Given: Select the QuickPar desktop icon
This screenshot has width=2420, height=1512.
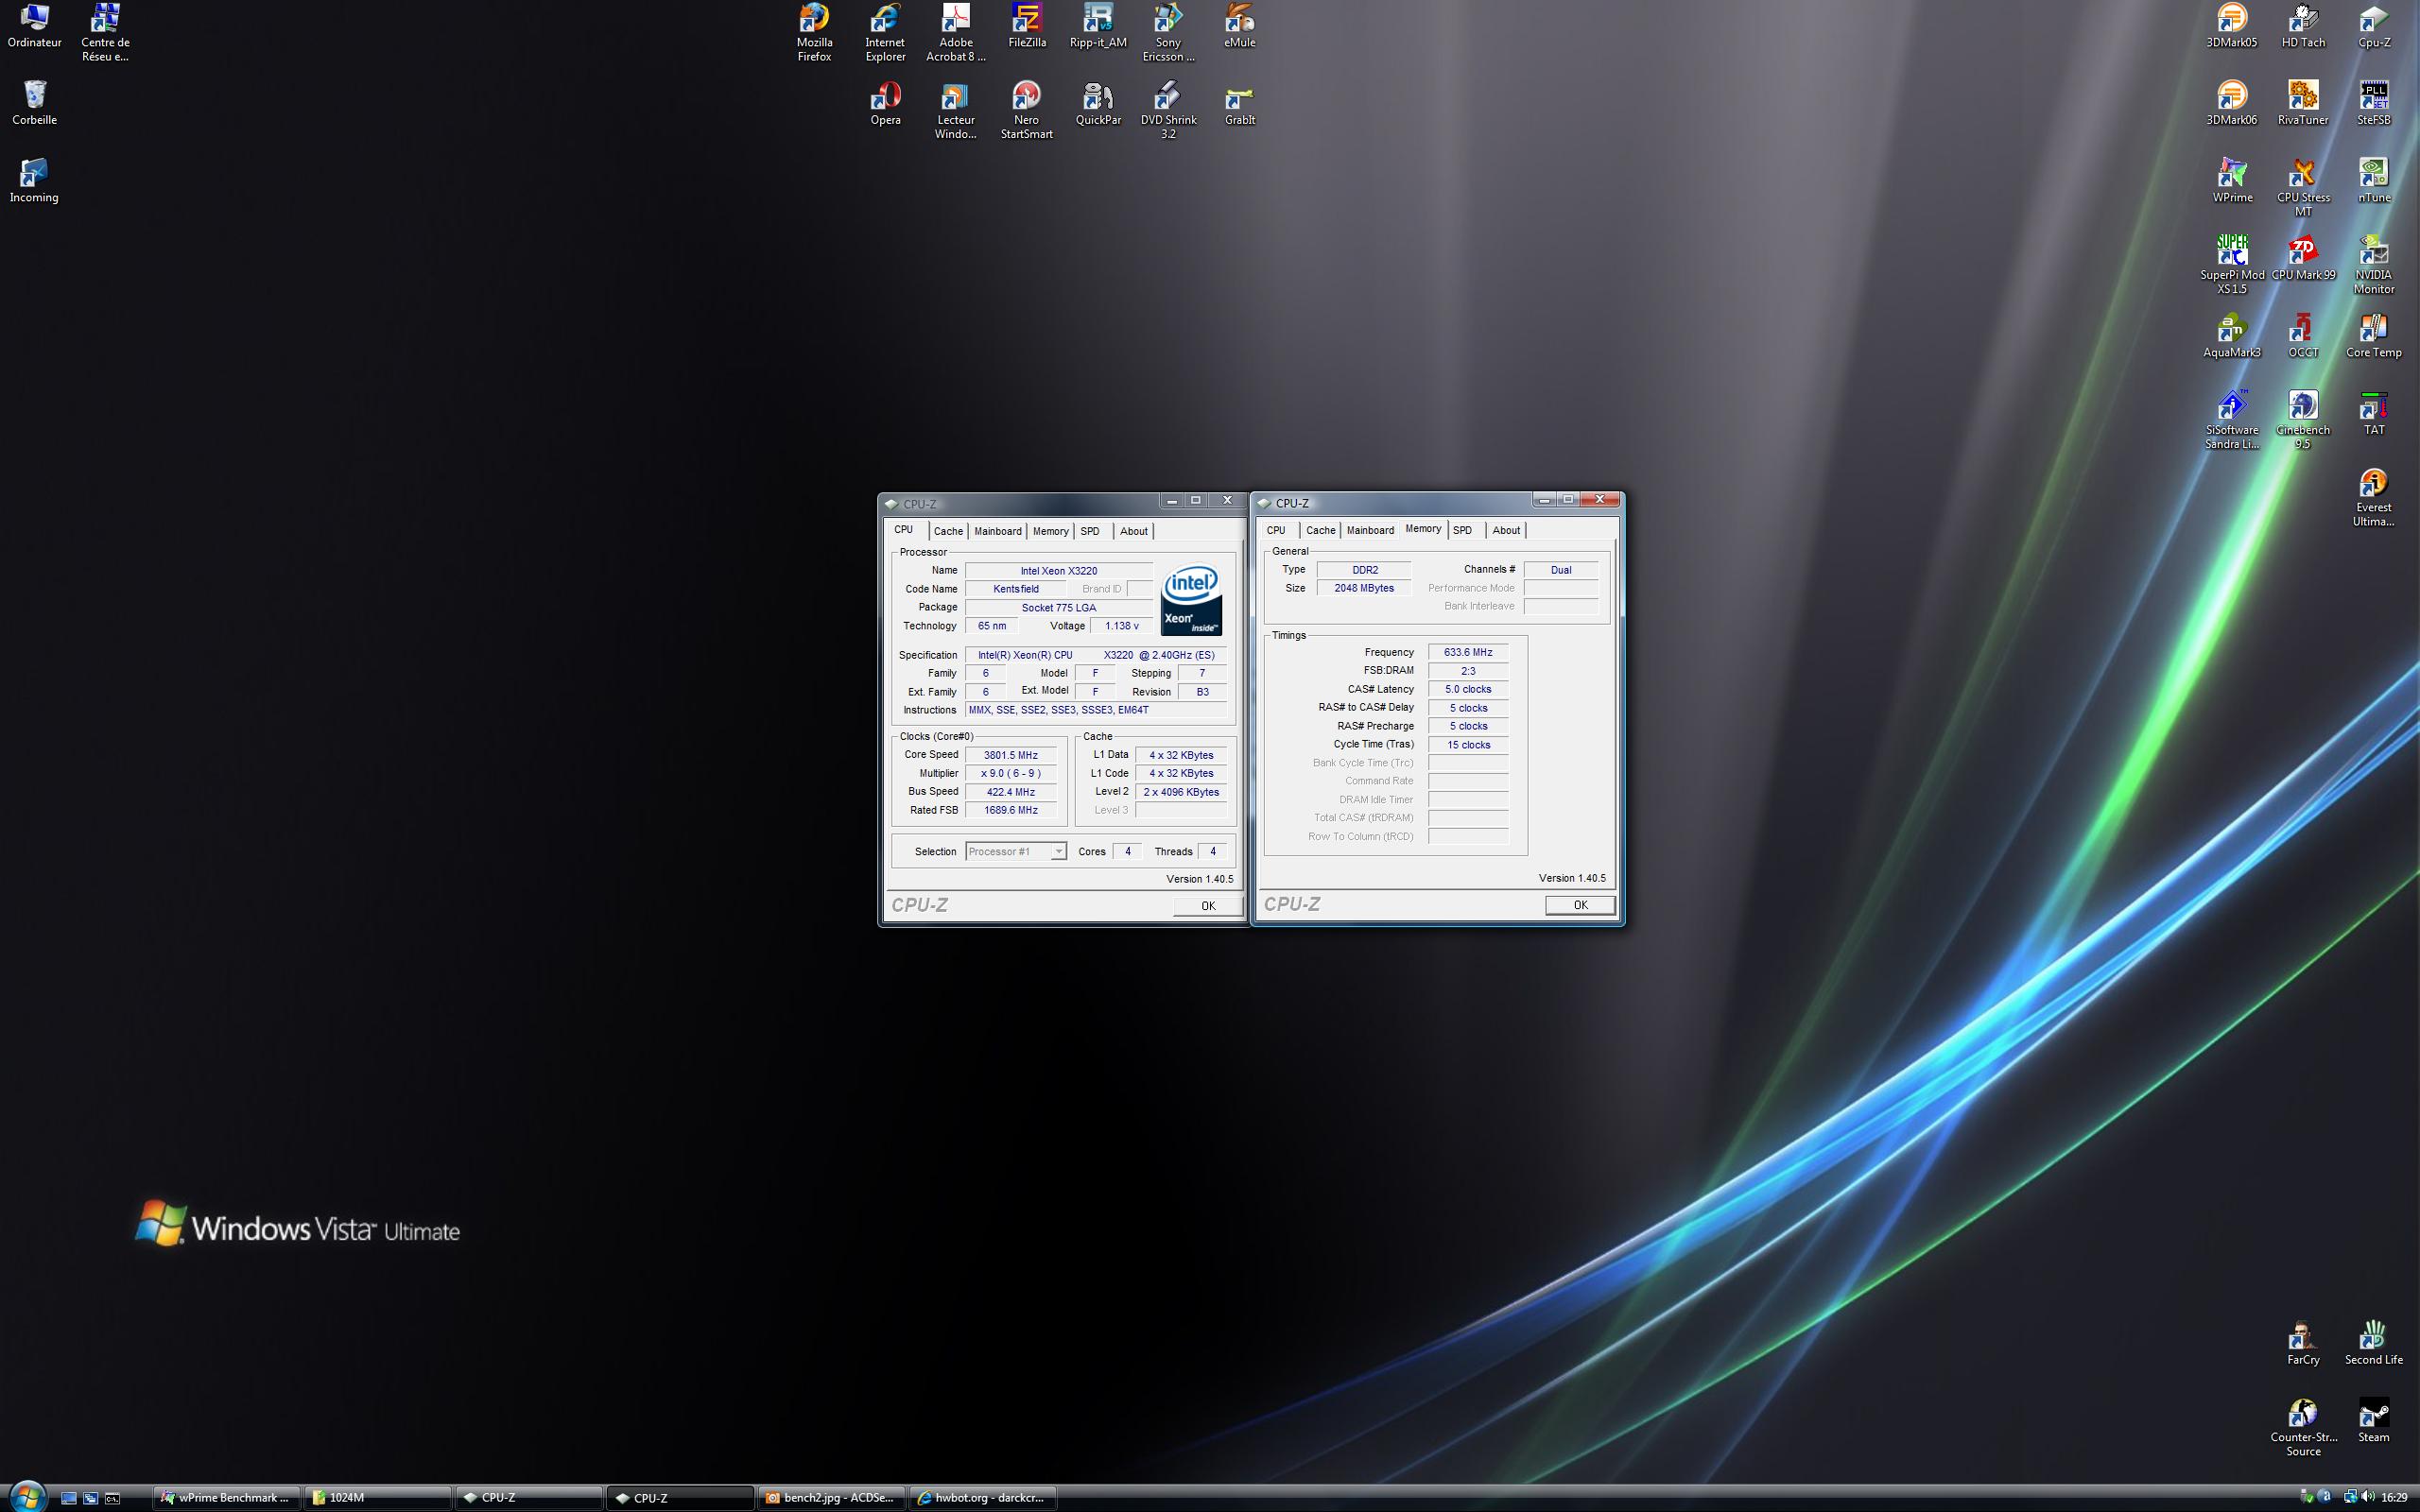Looking at the screenshot, I should pyautogui.click(x=1098, y=103).
